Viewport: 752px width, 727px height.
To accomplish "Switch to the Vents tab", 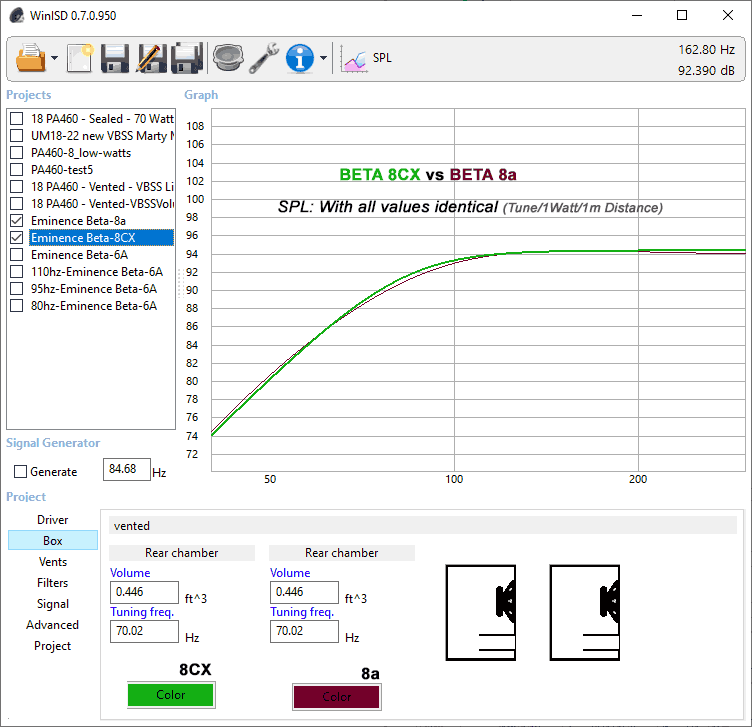I will tap(53, 562).
